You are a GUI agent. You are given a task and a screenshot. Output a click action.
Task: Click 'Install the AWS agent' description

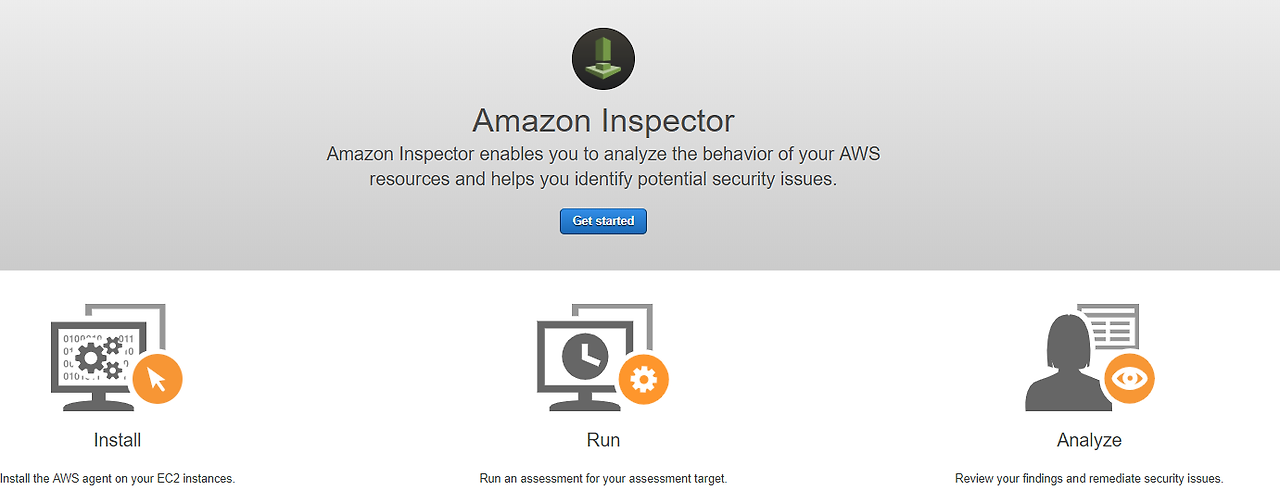(x=117, y=479)
